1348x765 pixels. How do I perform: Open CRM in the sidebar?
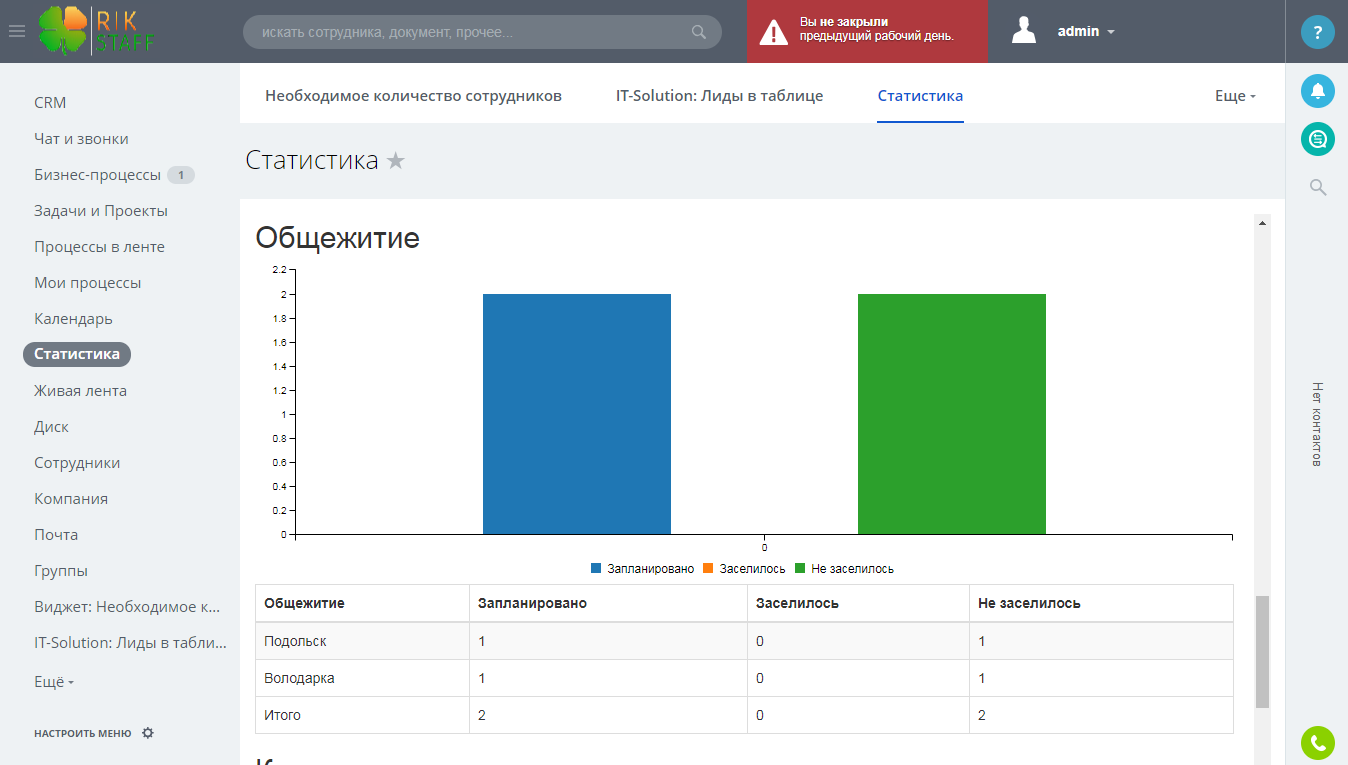coord(50,103)
